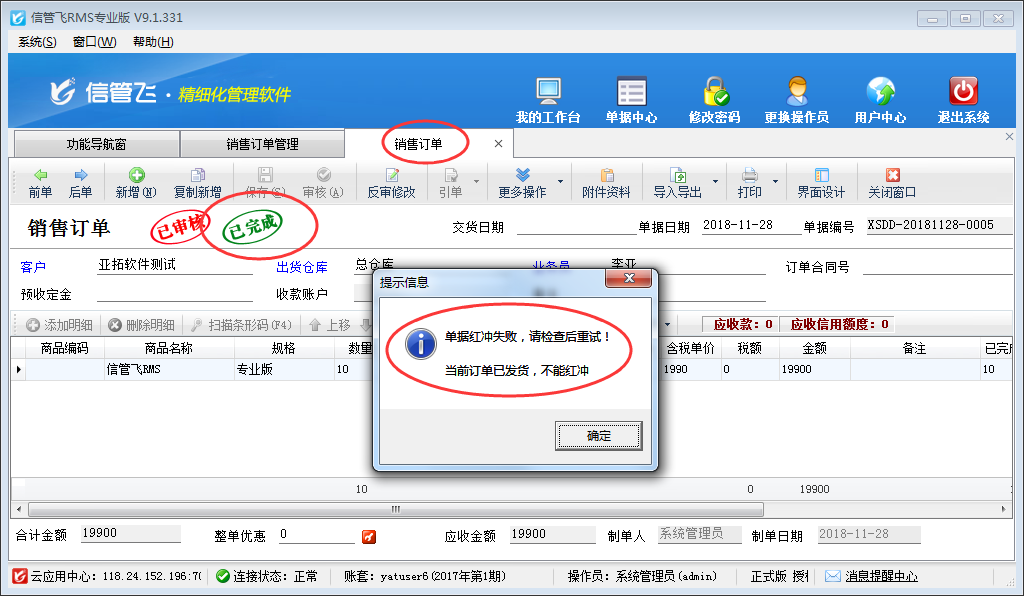This screenshot has height=596, width=1024.
Task: Open the 打印 dropdown arrow
Action: pyautogui.click(x=772, y=183)
